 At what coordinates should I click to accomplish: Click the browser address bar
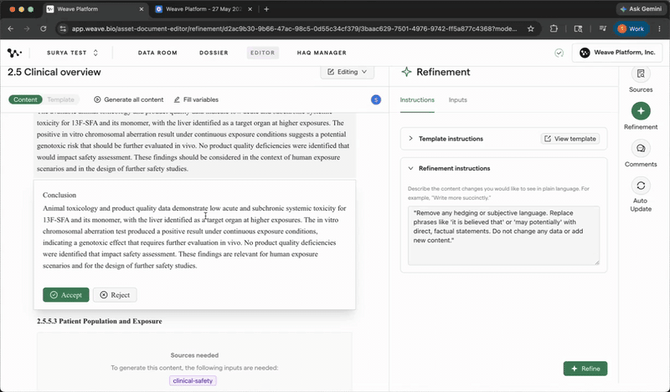click(294, 29)
